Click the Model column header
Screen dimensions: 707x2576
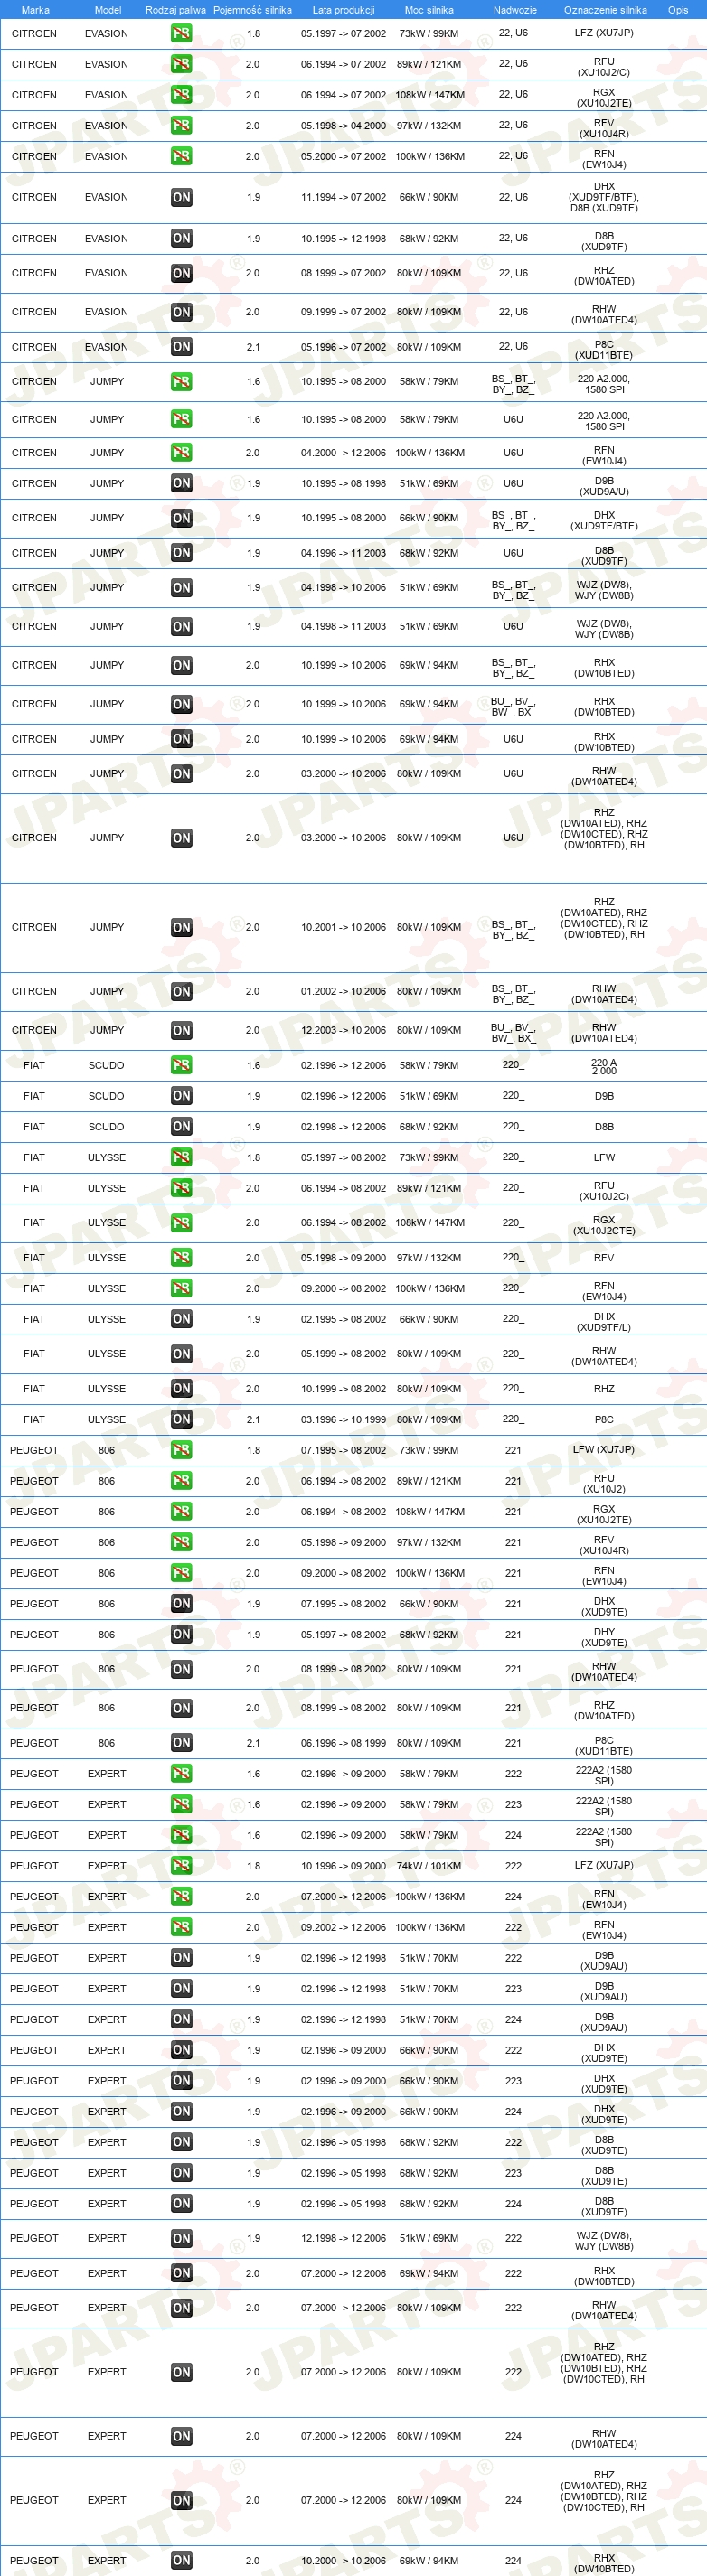[108, 10]
